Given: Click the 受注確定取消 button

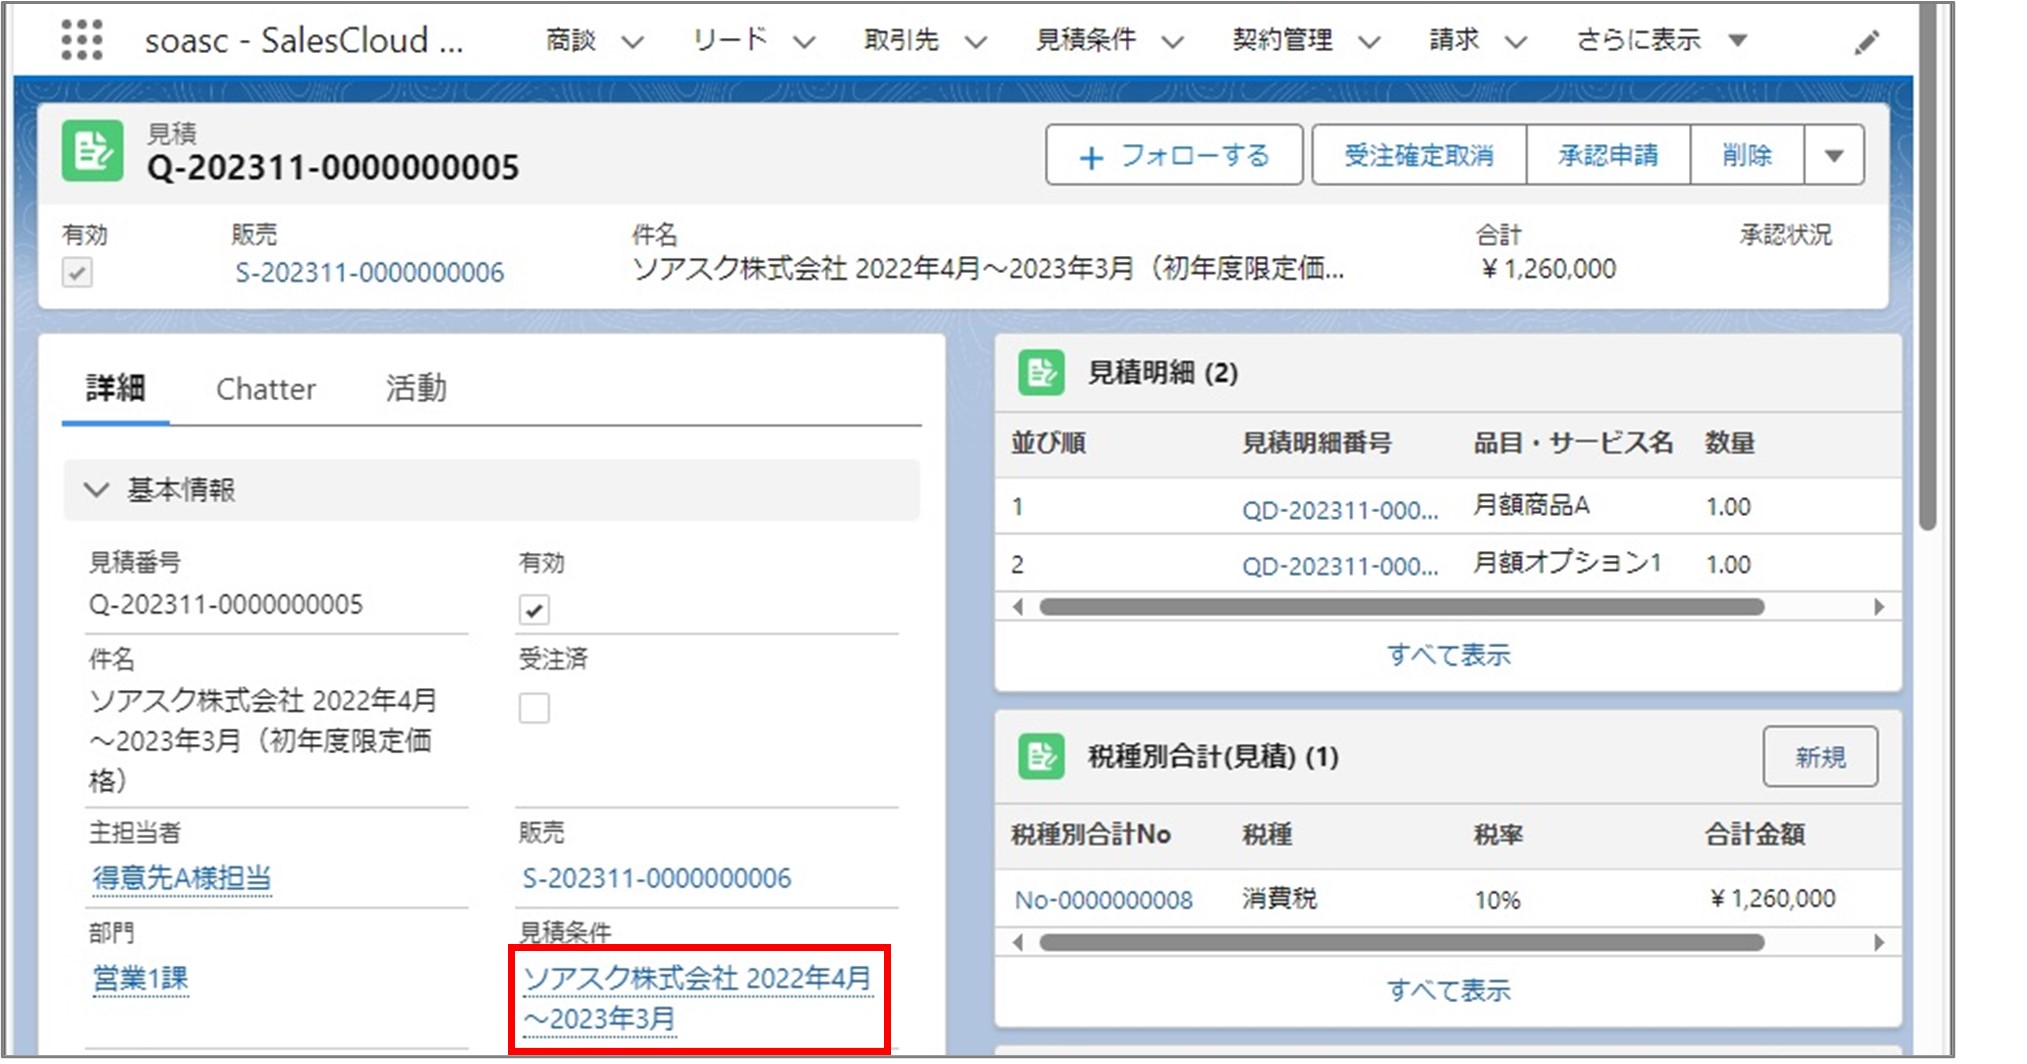Looking at the screenshot, I should (x=1419, y=155).
